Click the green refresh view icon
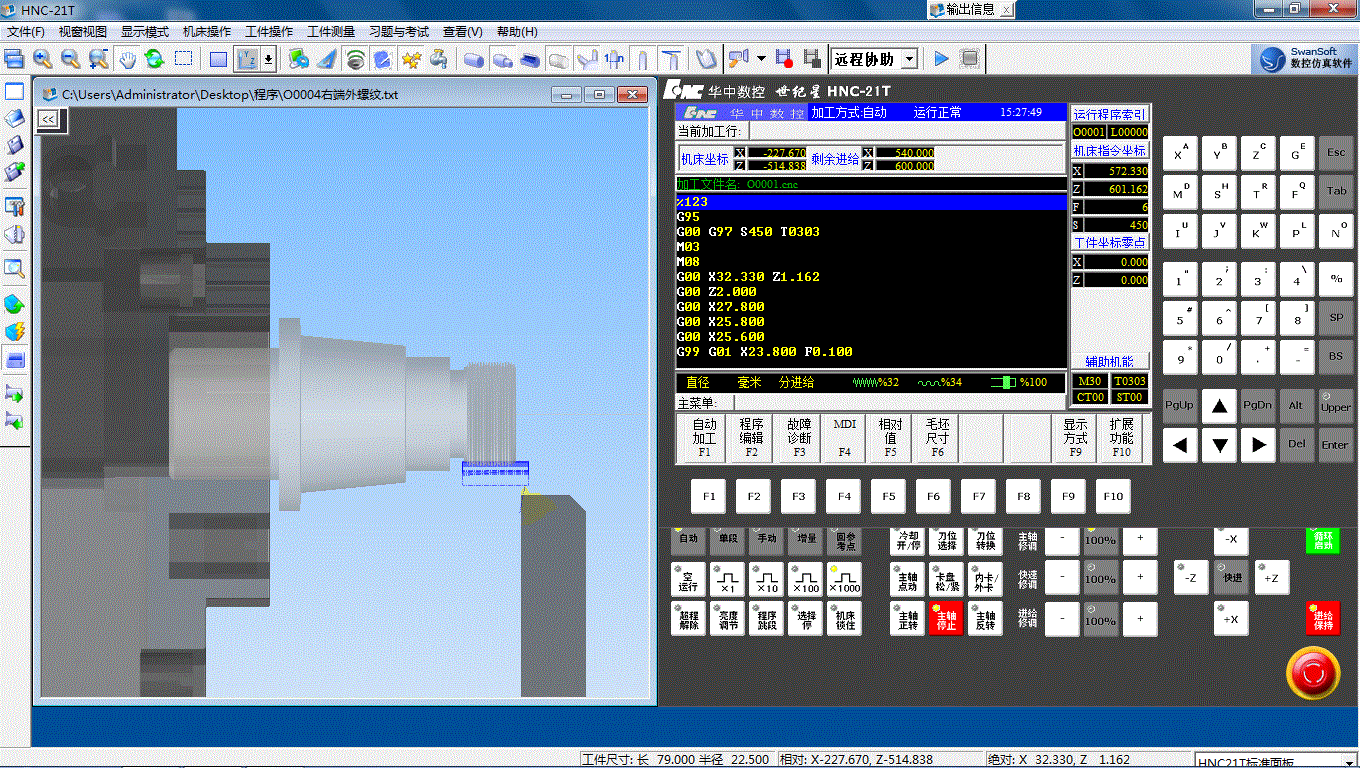Screen dimensions: 1360x768 pyautogui.click(x=154, y=59)
